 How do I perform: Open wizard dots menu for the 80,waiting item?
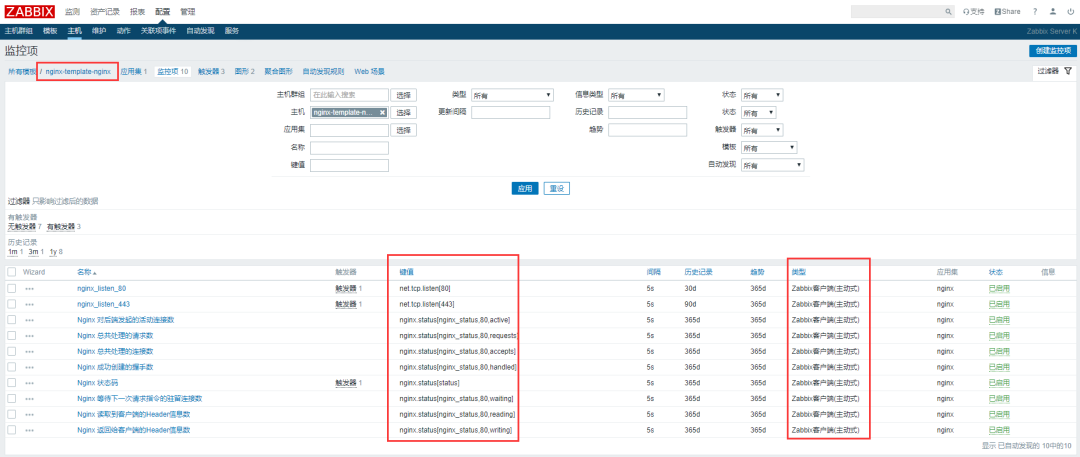coord(30,399)
